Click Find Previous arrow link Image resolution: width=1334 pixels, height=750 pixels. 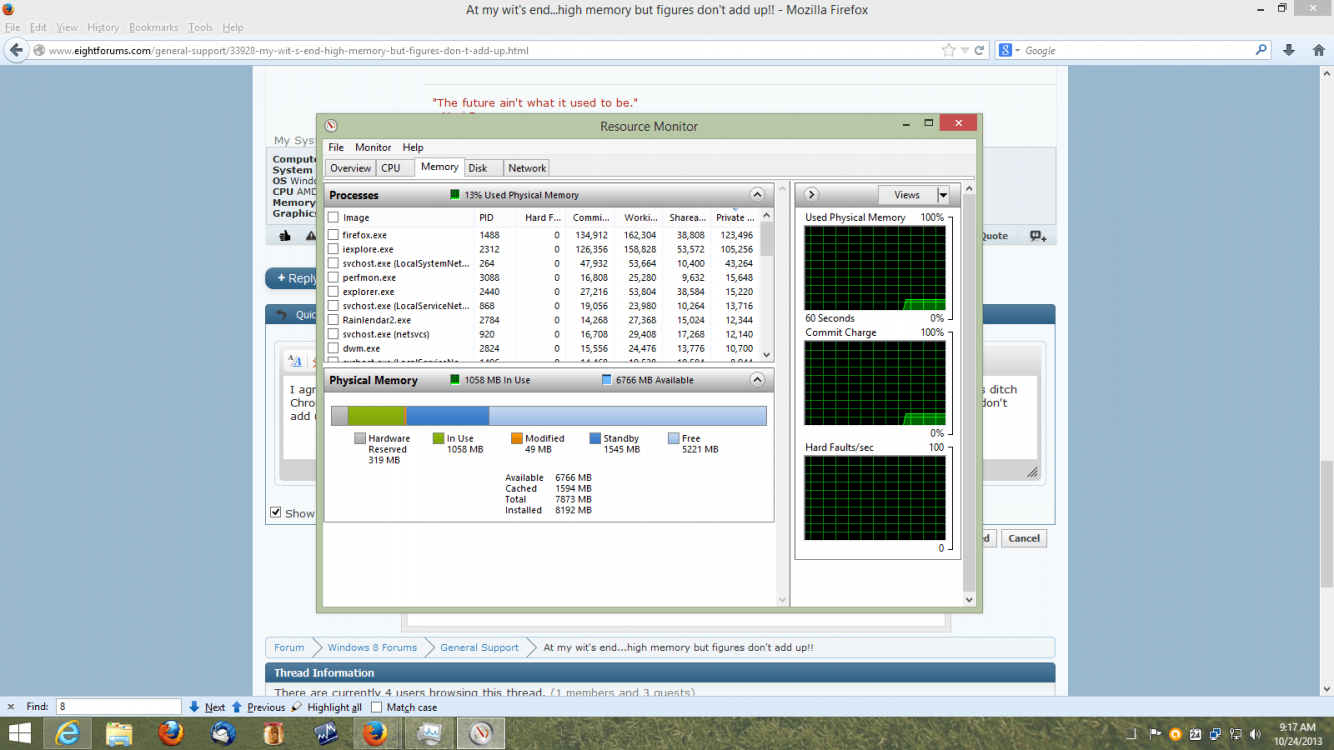click(259, 707)
